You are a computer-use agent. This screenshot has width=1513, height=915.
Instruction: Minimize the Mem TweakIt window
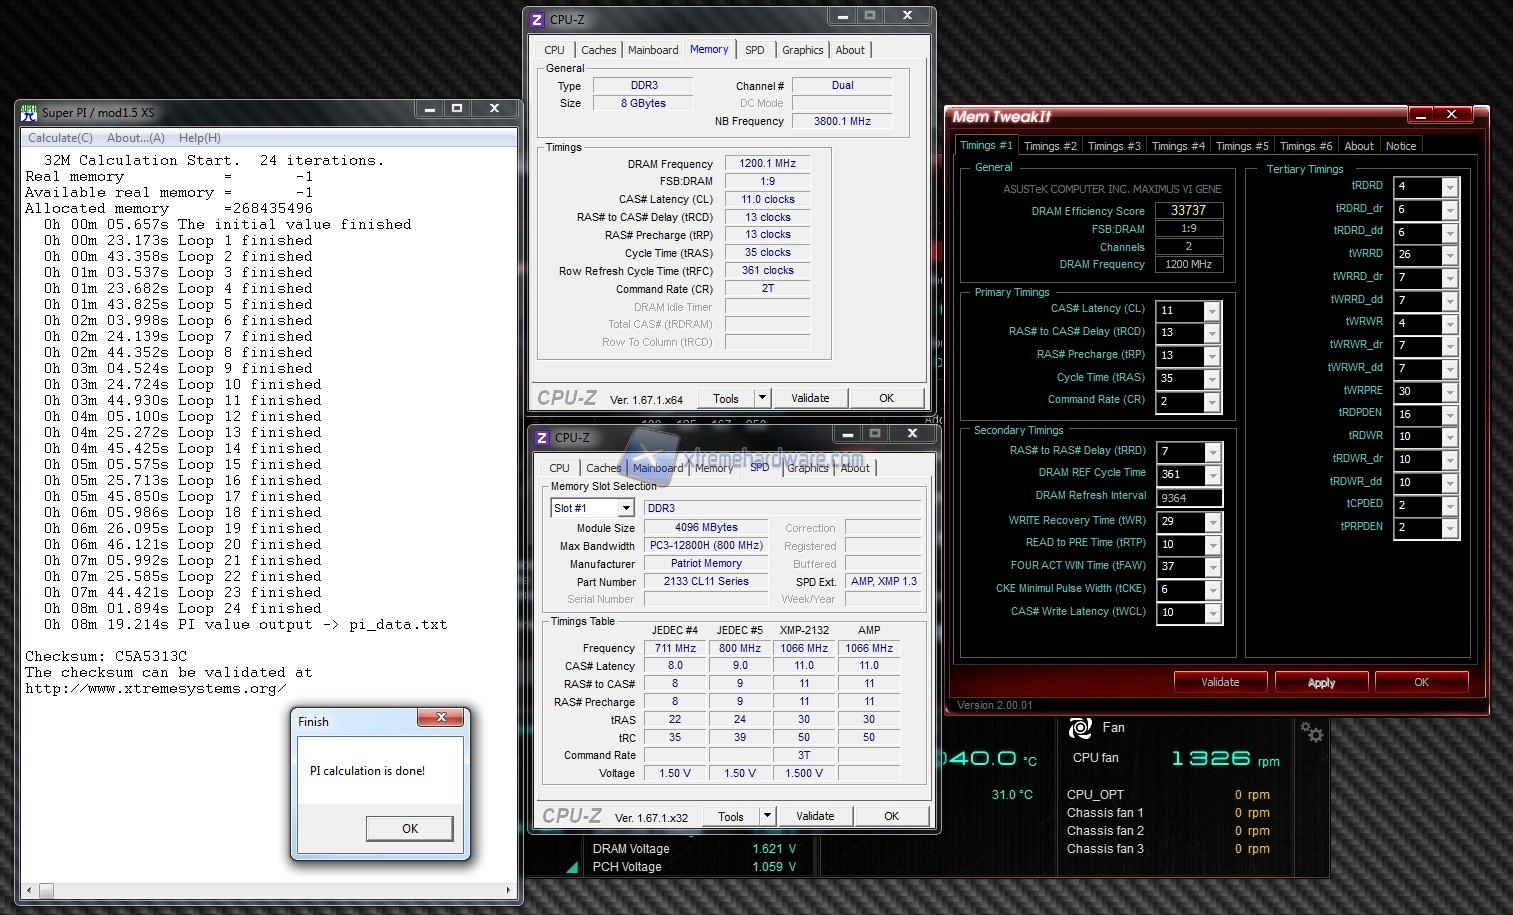point(1421,115)
